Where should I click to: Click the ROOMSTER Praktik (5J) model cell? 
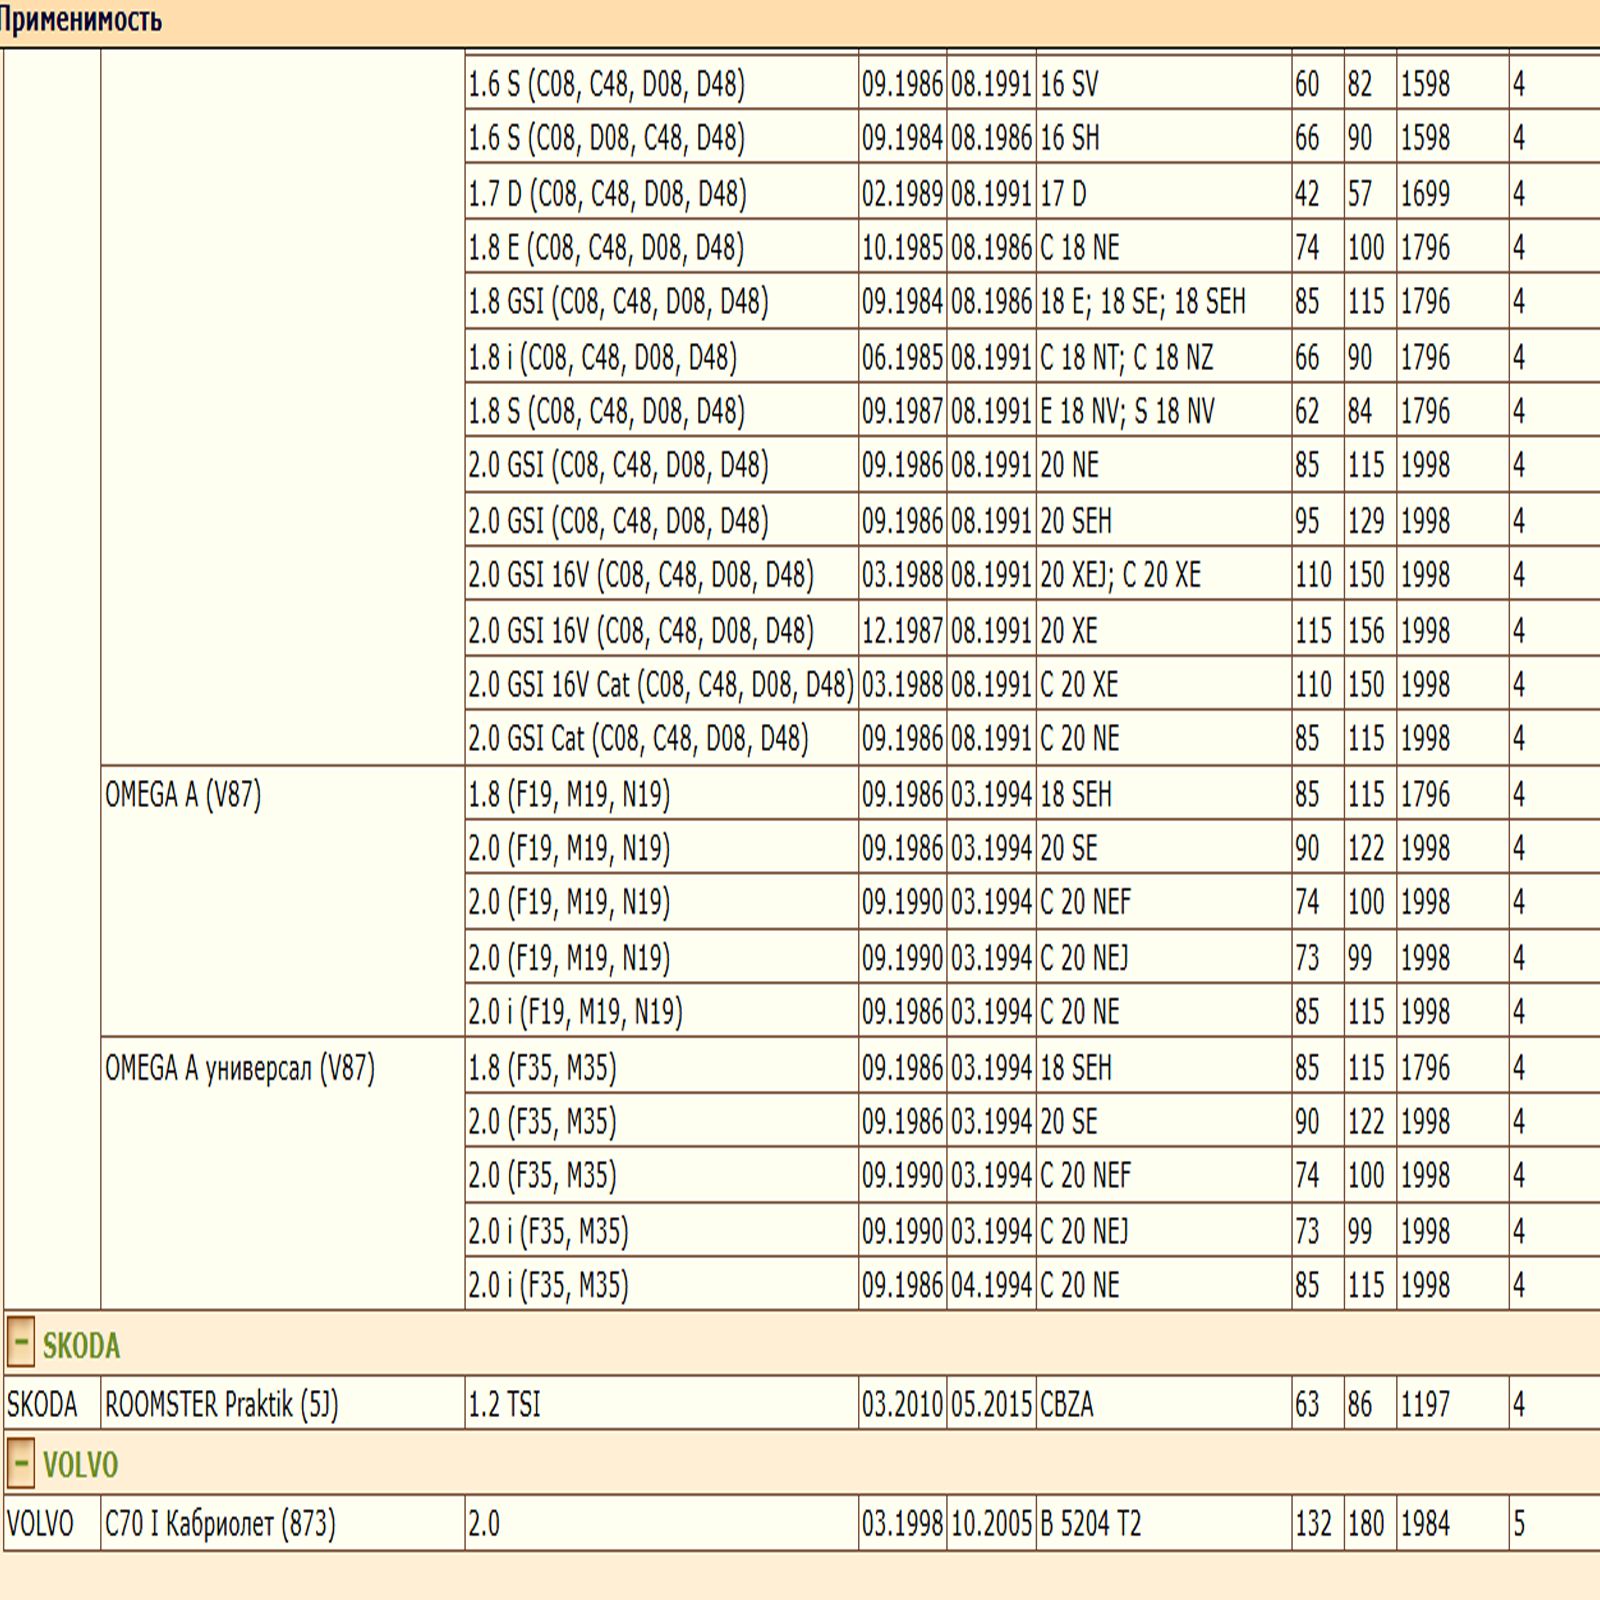click(222, 1405)
